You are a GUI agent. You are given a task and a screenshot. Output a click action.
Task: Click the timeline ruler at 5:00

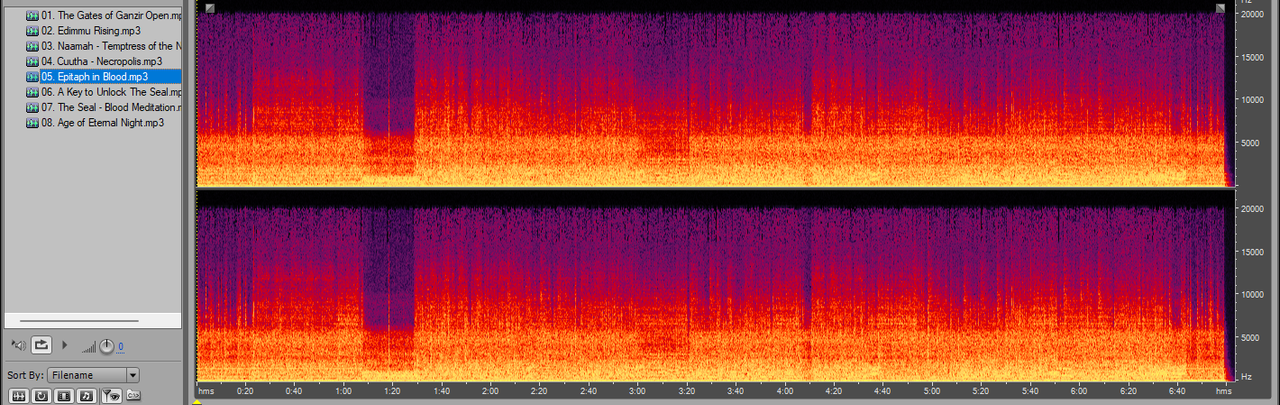(x=932, y=391)
